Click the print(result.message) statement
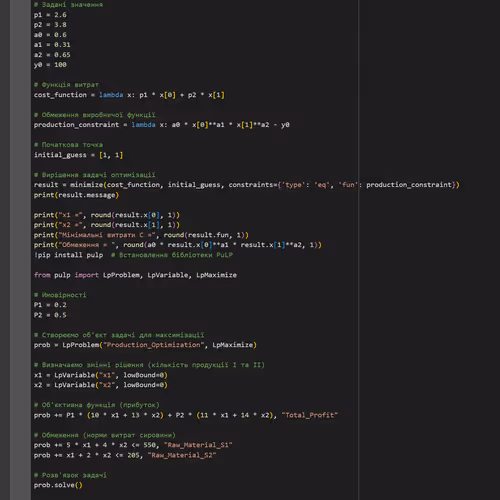The height and width of the screenshot is (500, 500). tap(76, 195)
